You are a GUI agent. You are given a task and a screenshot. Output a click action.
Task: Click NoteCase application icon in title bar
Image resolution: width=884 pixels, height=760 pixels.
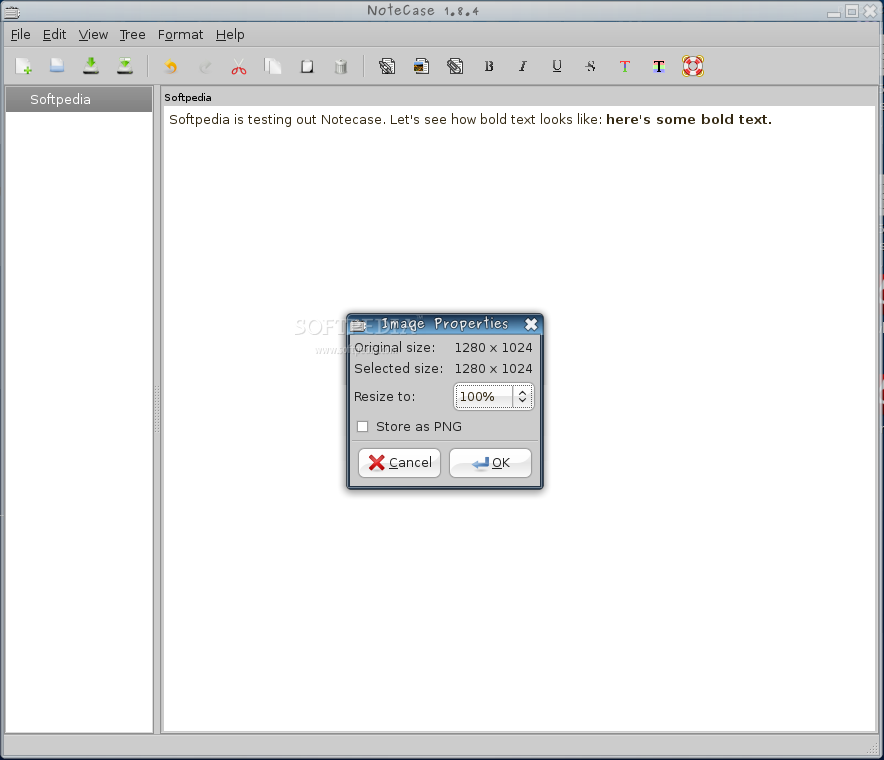[x=12, y=11]
